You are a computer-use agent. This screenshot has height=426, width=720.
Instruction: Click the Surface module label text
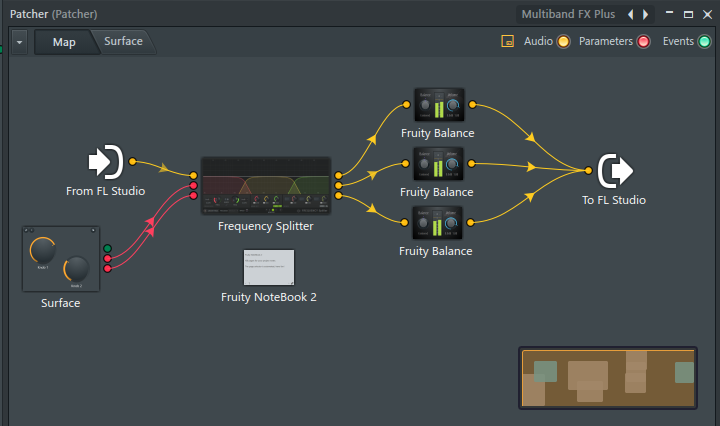click(61, 303)
